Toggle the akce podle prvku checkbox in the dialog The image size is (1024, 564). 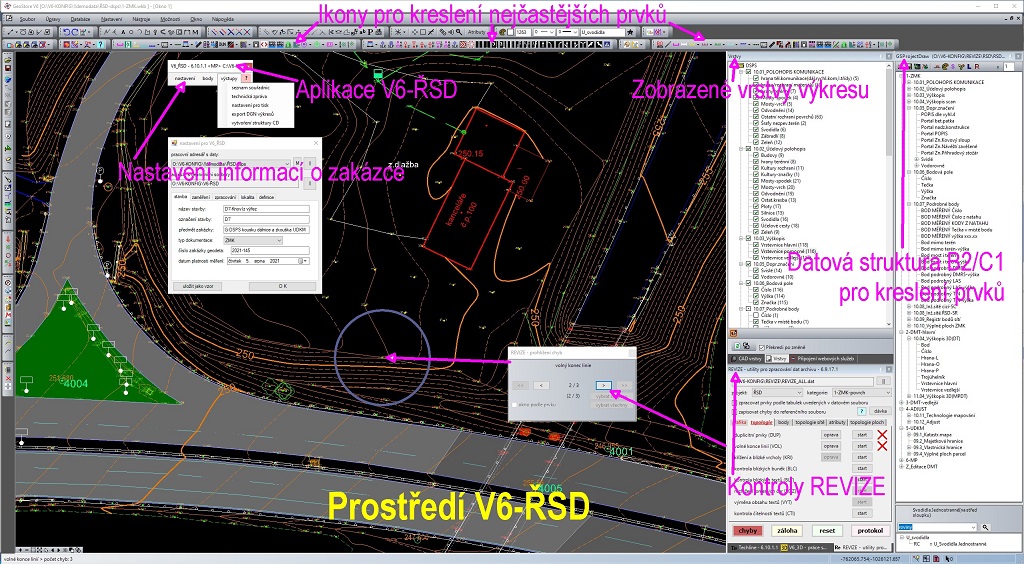point(514,405)
